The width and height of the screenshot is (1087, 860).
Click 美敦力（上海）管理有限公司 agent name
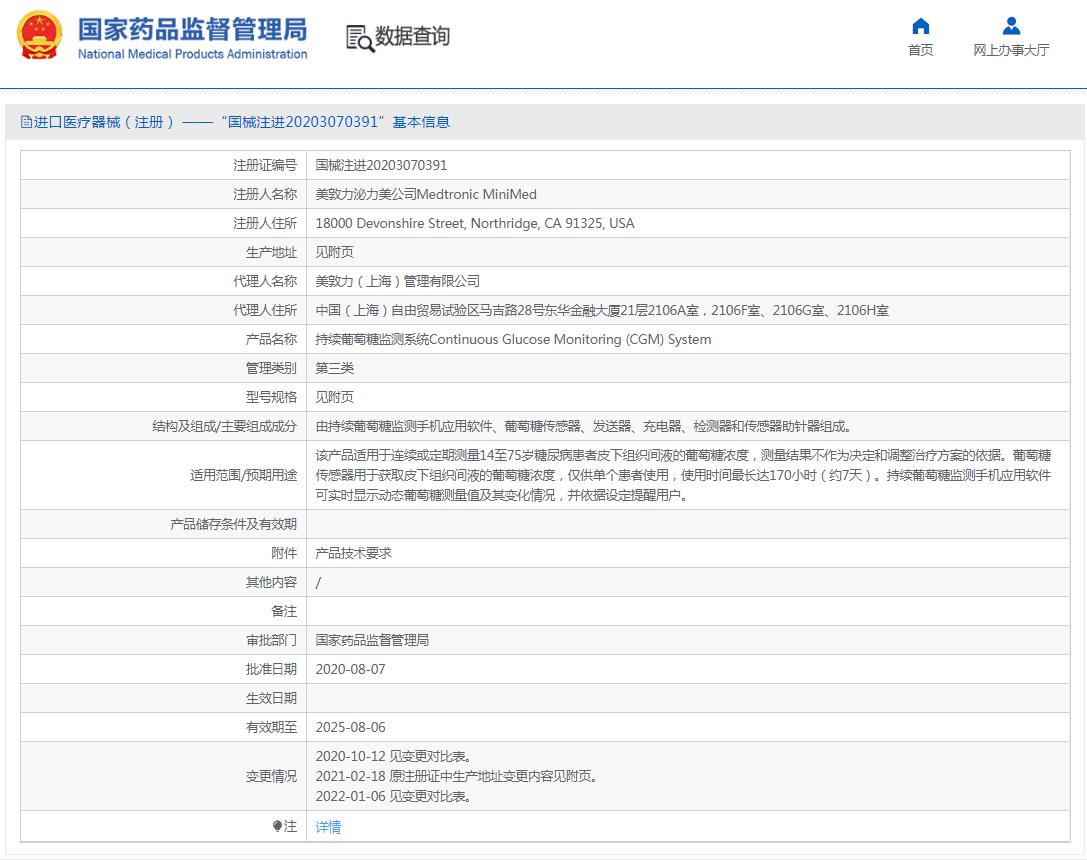(397, 281)
